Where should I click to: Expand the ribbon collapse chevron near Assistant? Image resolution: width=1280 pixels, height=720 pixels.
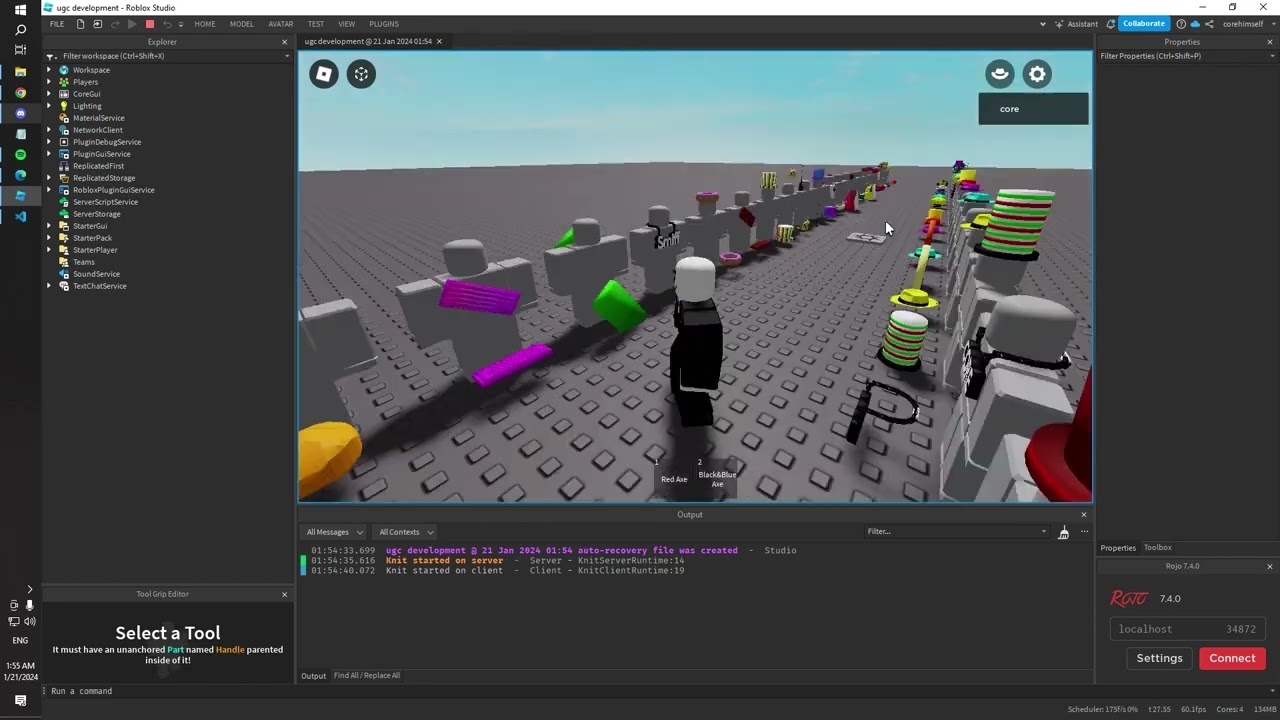click(x=1043, y=24)
